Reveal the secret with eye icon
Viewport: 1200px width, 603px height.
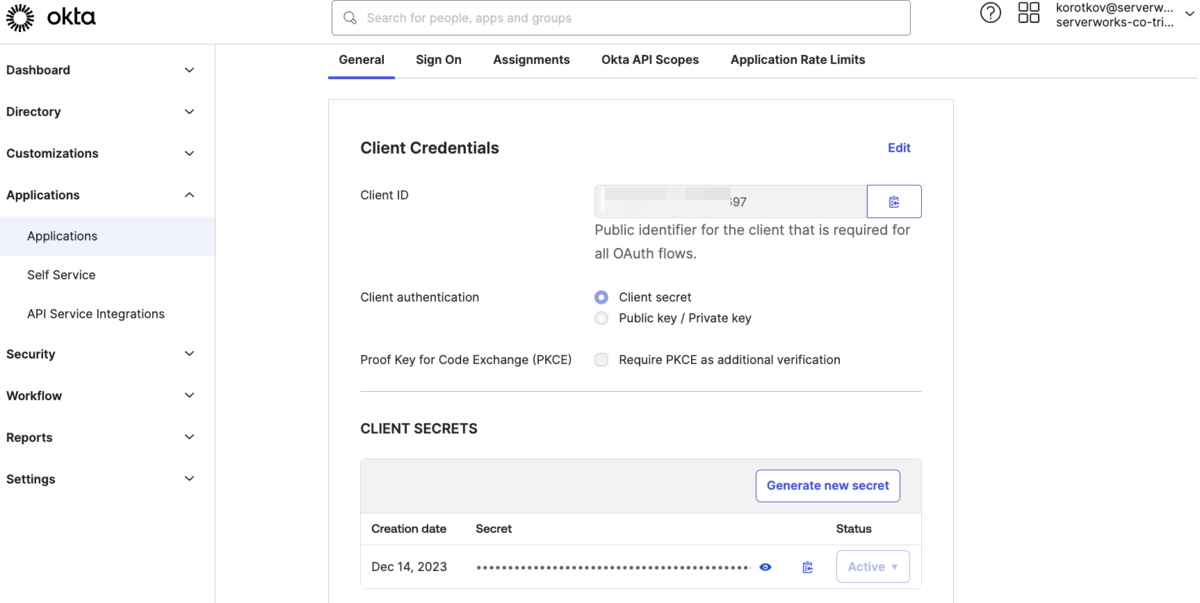tap(765, 567)
